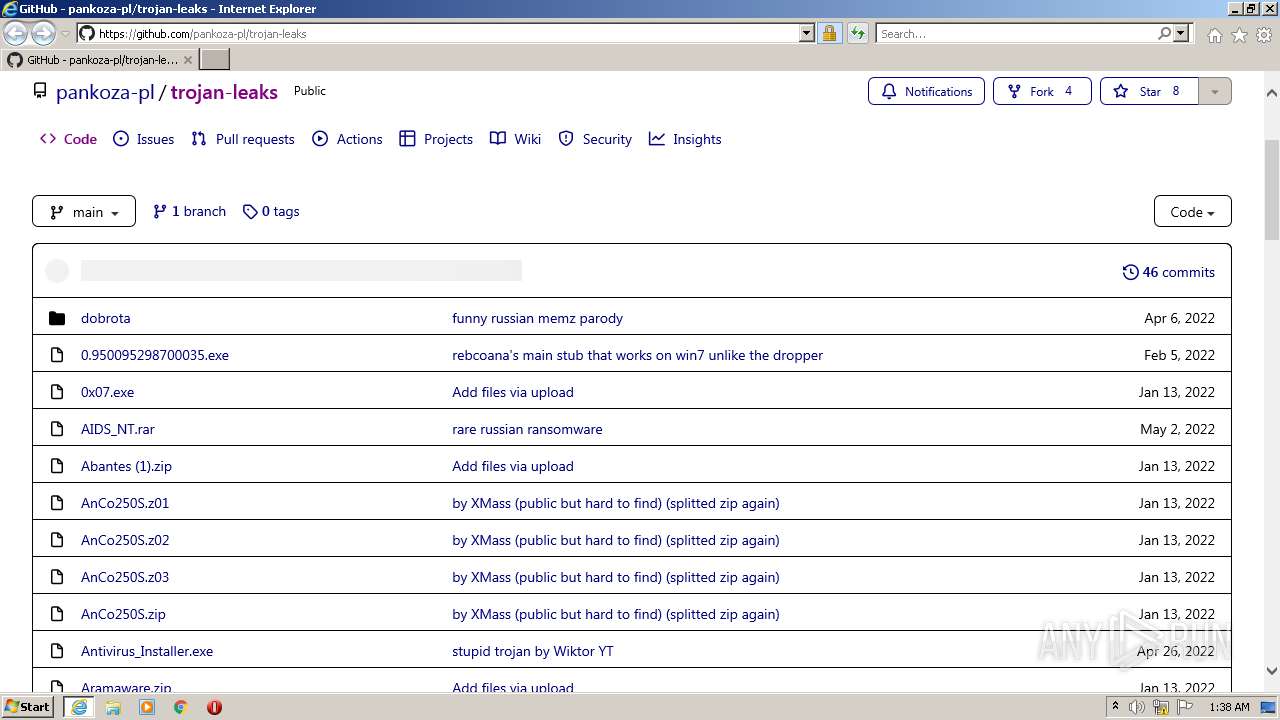Open file 0.950095298700035.exe
Viewport: 1280px width, 720px height.
[155, 355]
